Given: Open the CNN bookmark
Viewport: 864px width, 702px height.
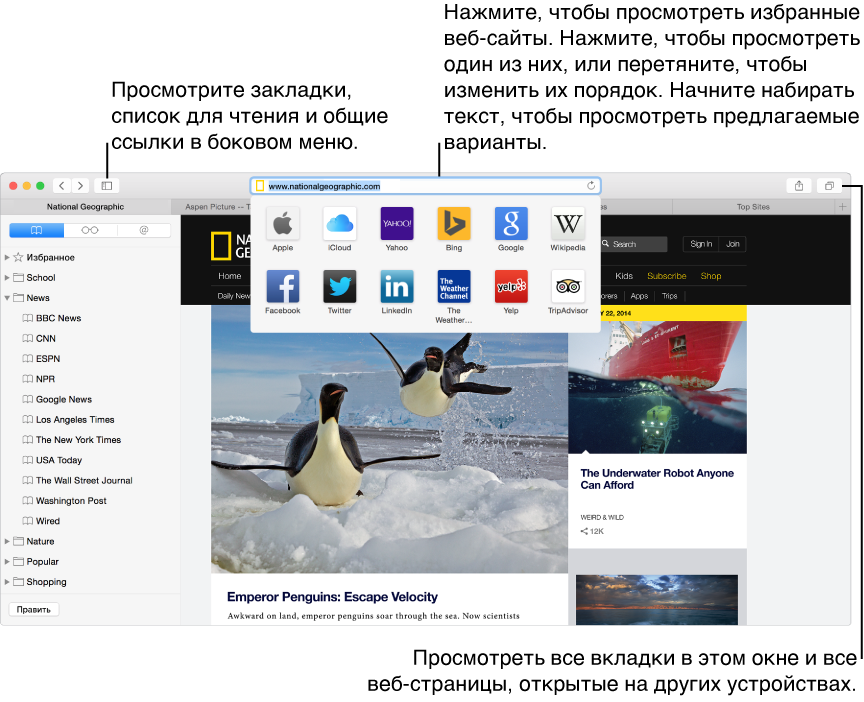Looking at the screenshot, I should coord(39,339).
